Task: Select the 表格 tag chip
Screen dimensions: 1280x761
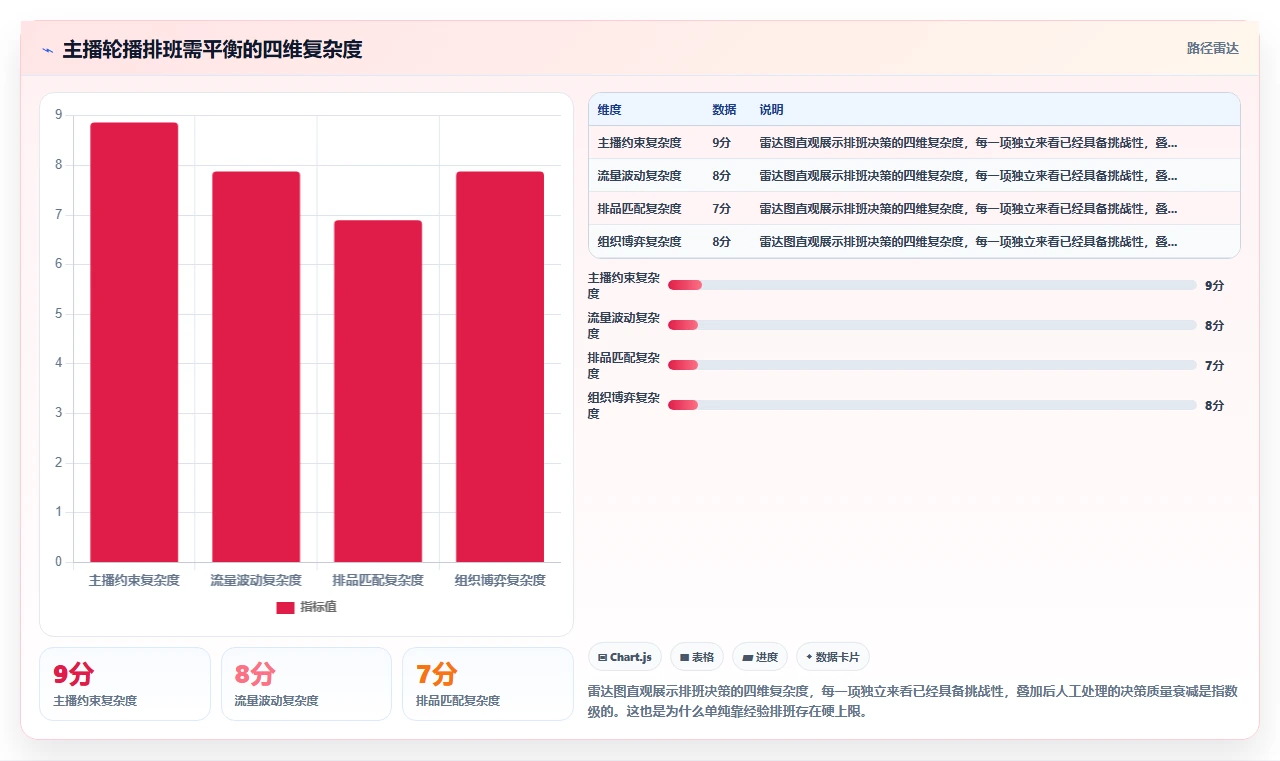Action: point(697,657)
